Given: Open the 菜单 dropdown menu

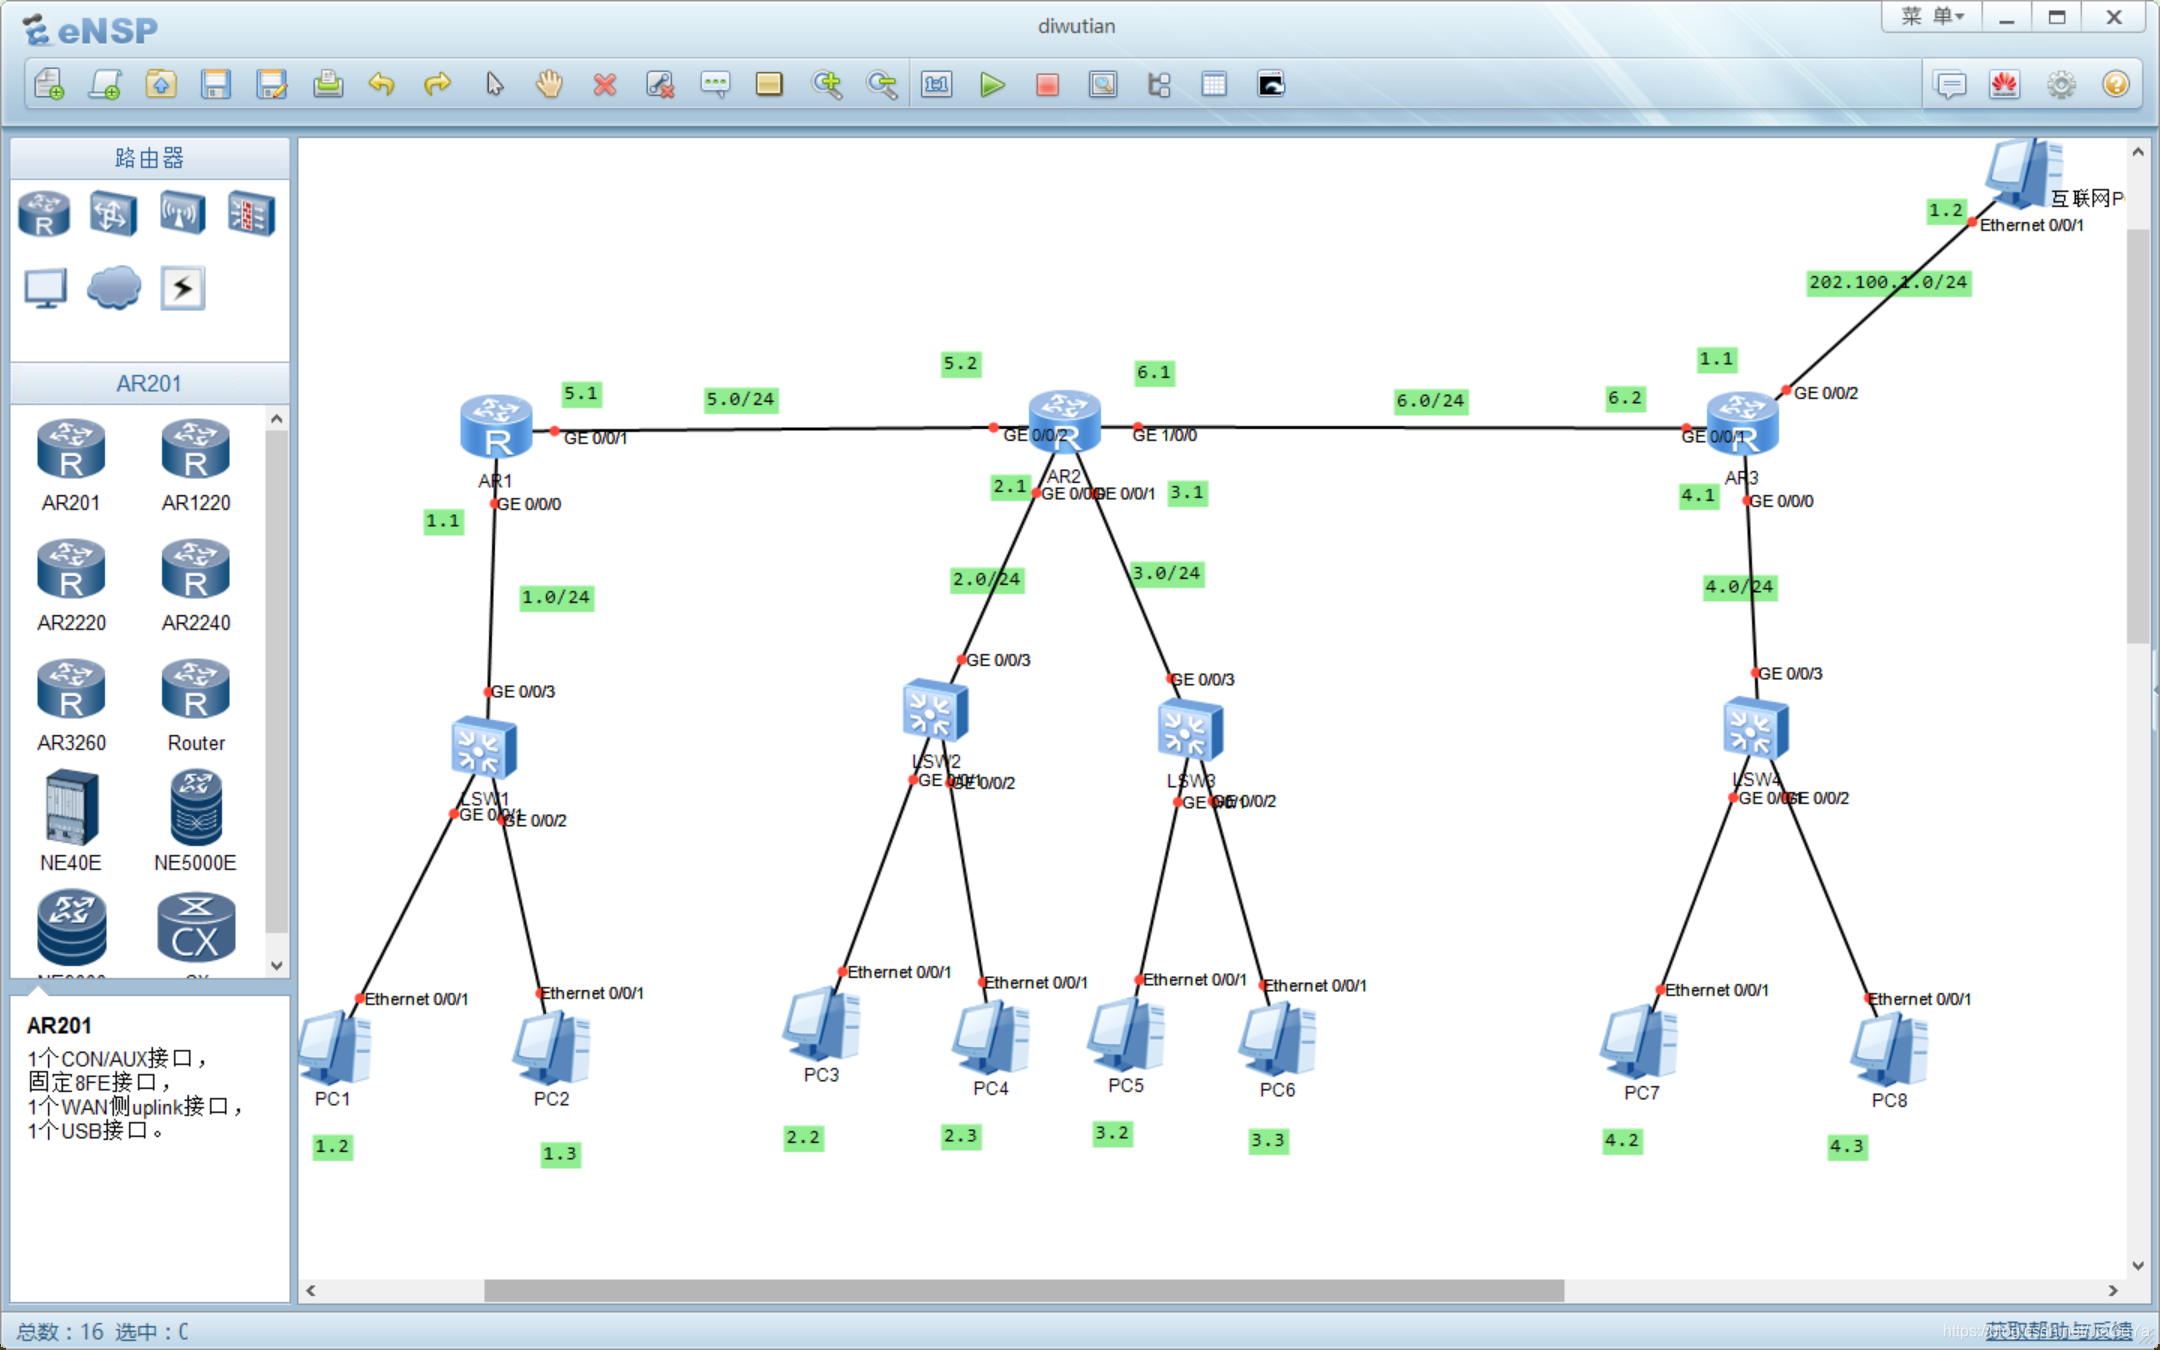Looking at the screenshot, I should click(x=1931, y=17).
